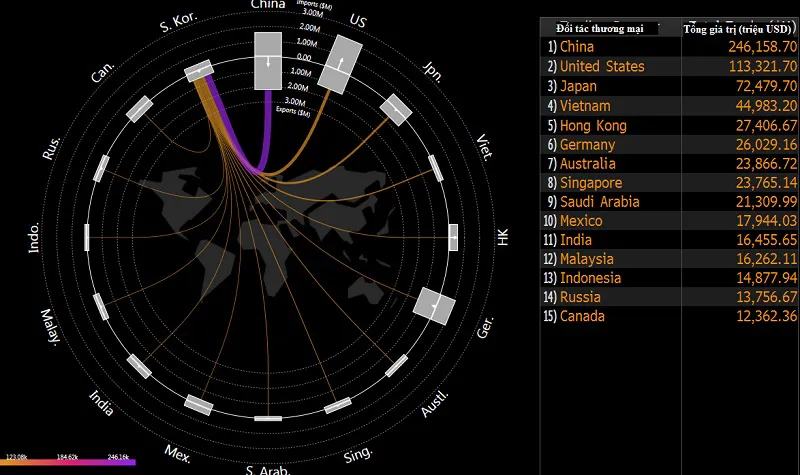Select the Viet. node box

point(436,169)
